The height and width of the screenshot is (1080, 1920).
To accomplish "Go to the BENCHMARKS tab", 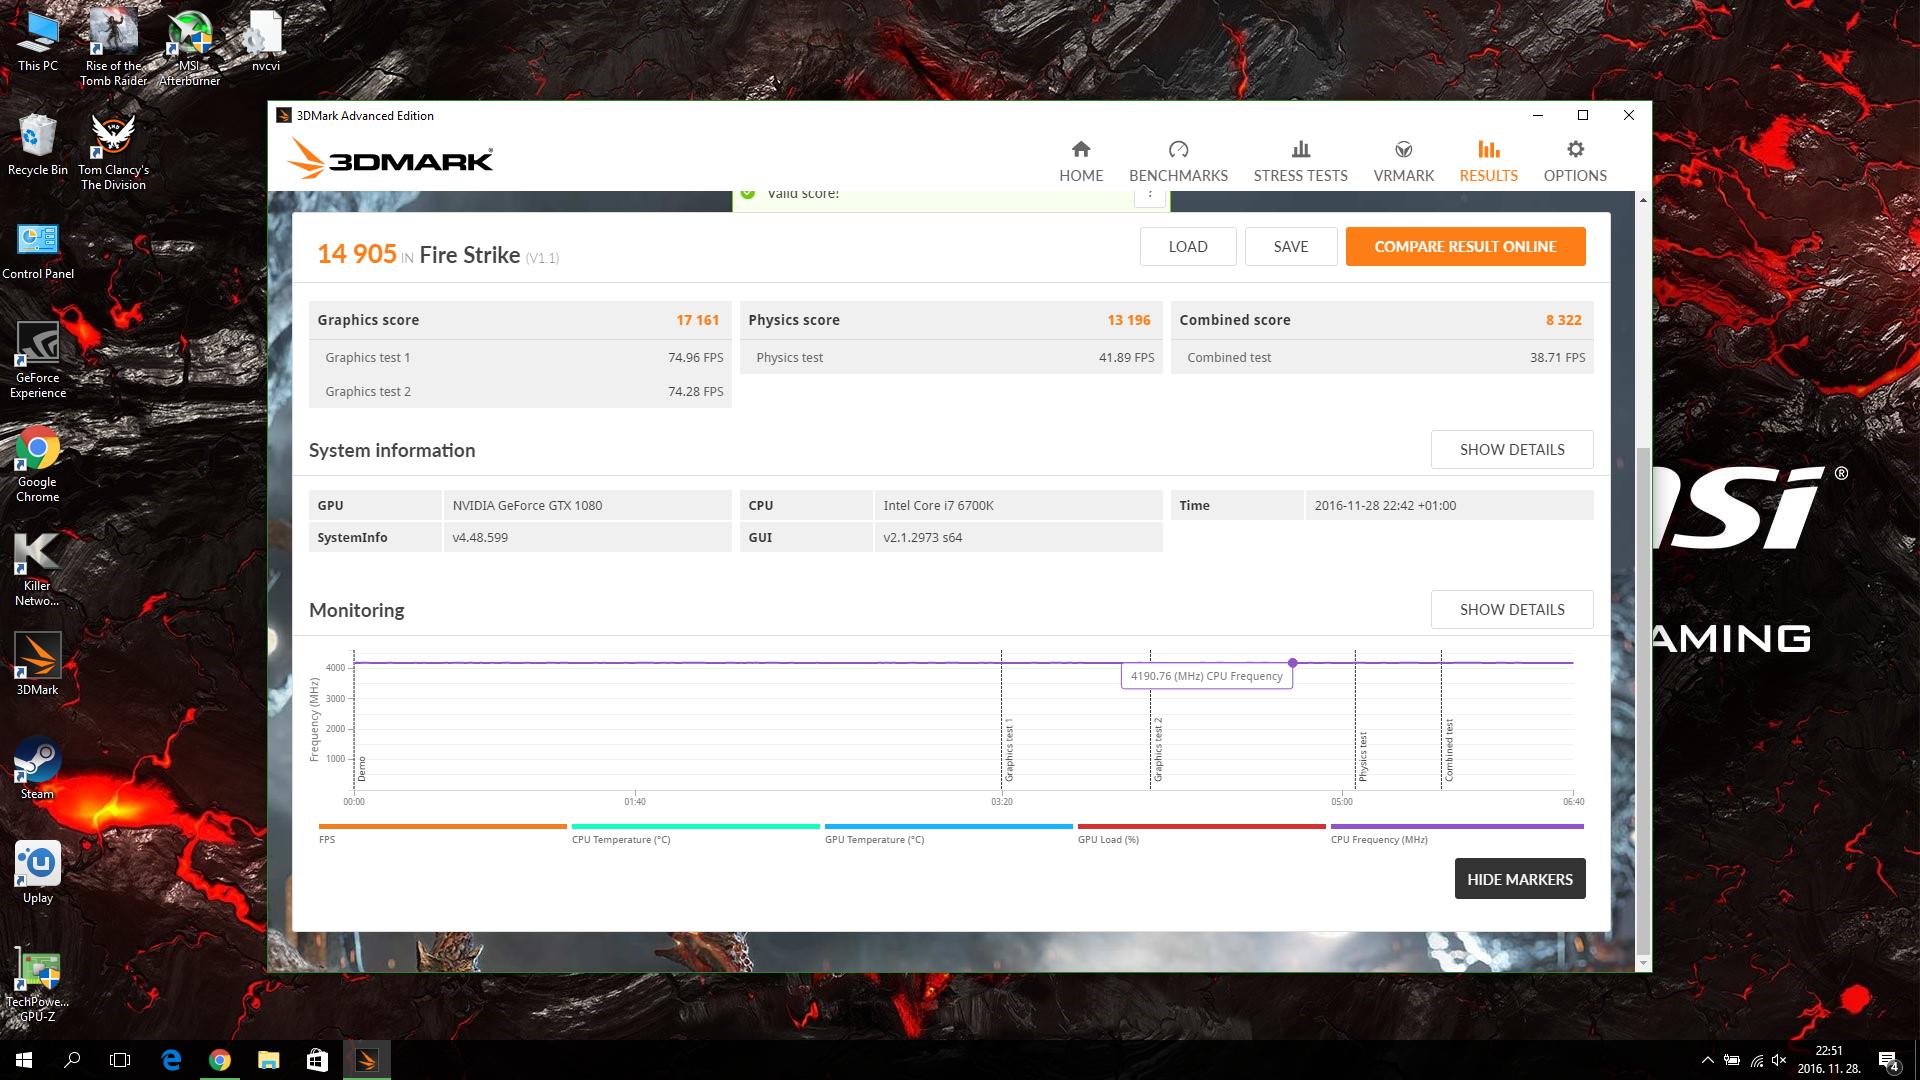I will pos(1178,161).
